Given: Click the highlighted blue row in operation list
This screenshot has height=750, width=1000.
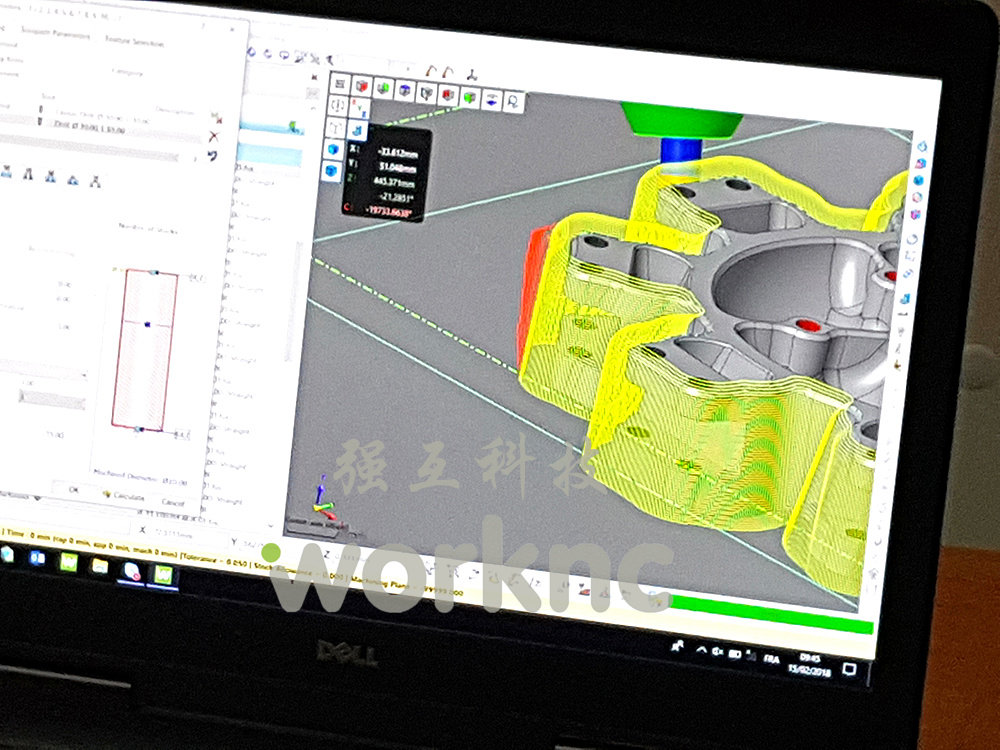Looking at the screenshot, I should (x=269, y=156).
